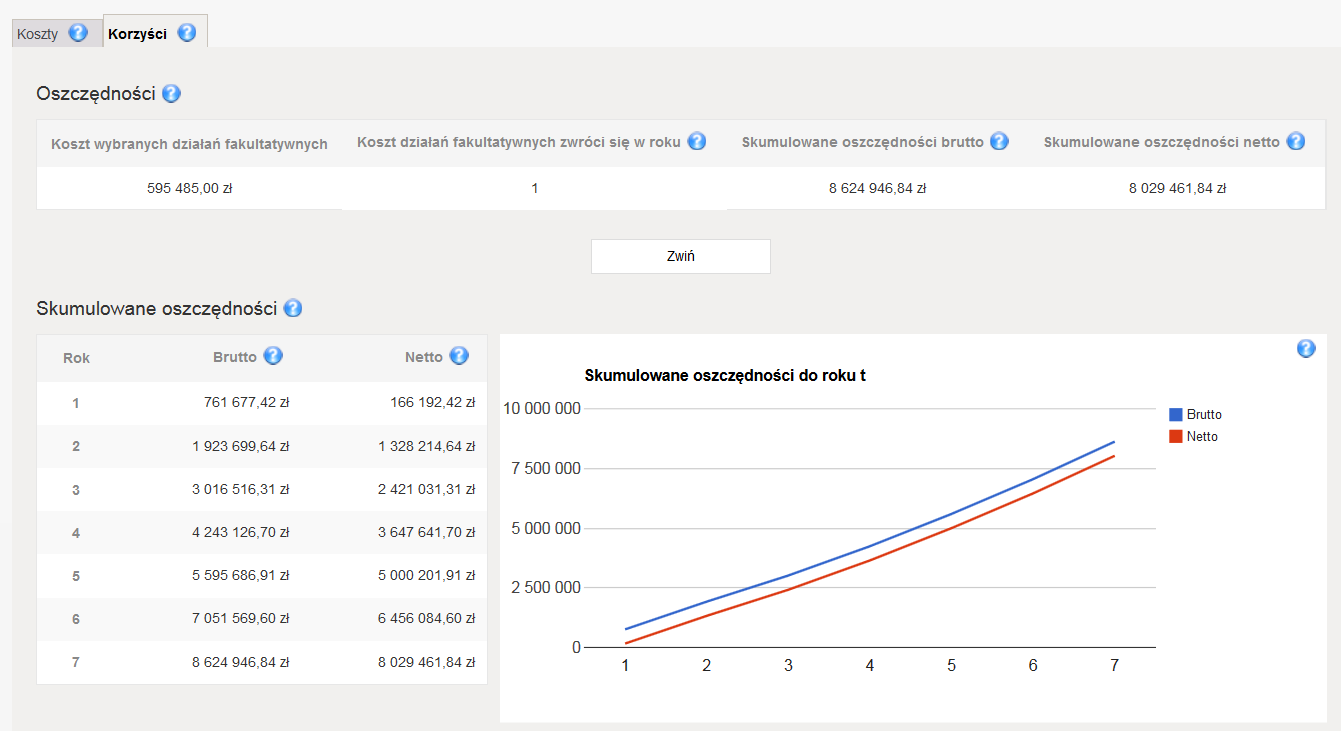Image resolution: width=1341 pixels, height=731 pixels.
Task: Click help icon beside Oszczędności heading
Action: pyautogui.click(x=171, y=94)
